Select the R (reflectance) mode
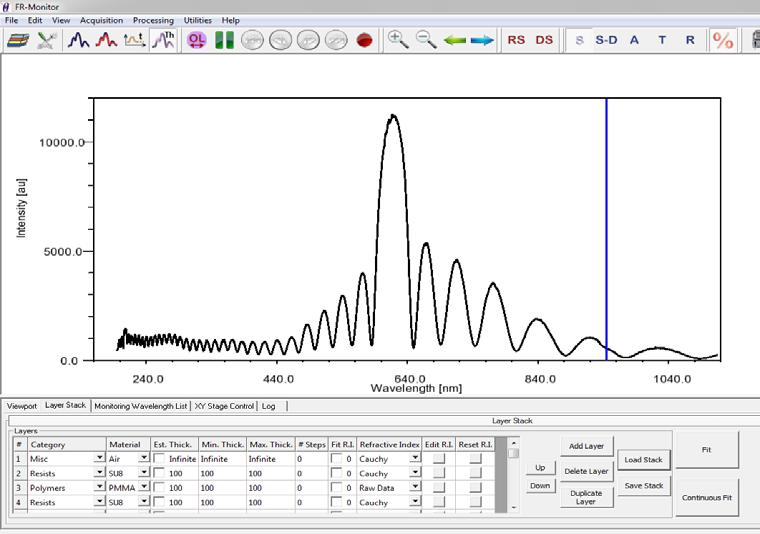This screenshot has height=534, width=760. (x=690, y=40)
